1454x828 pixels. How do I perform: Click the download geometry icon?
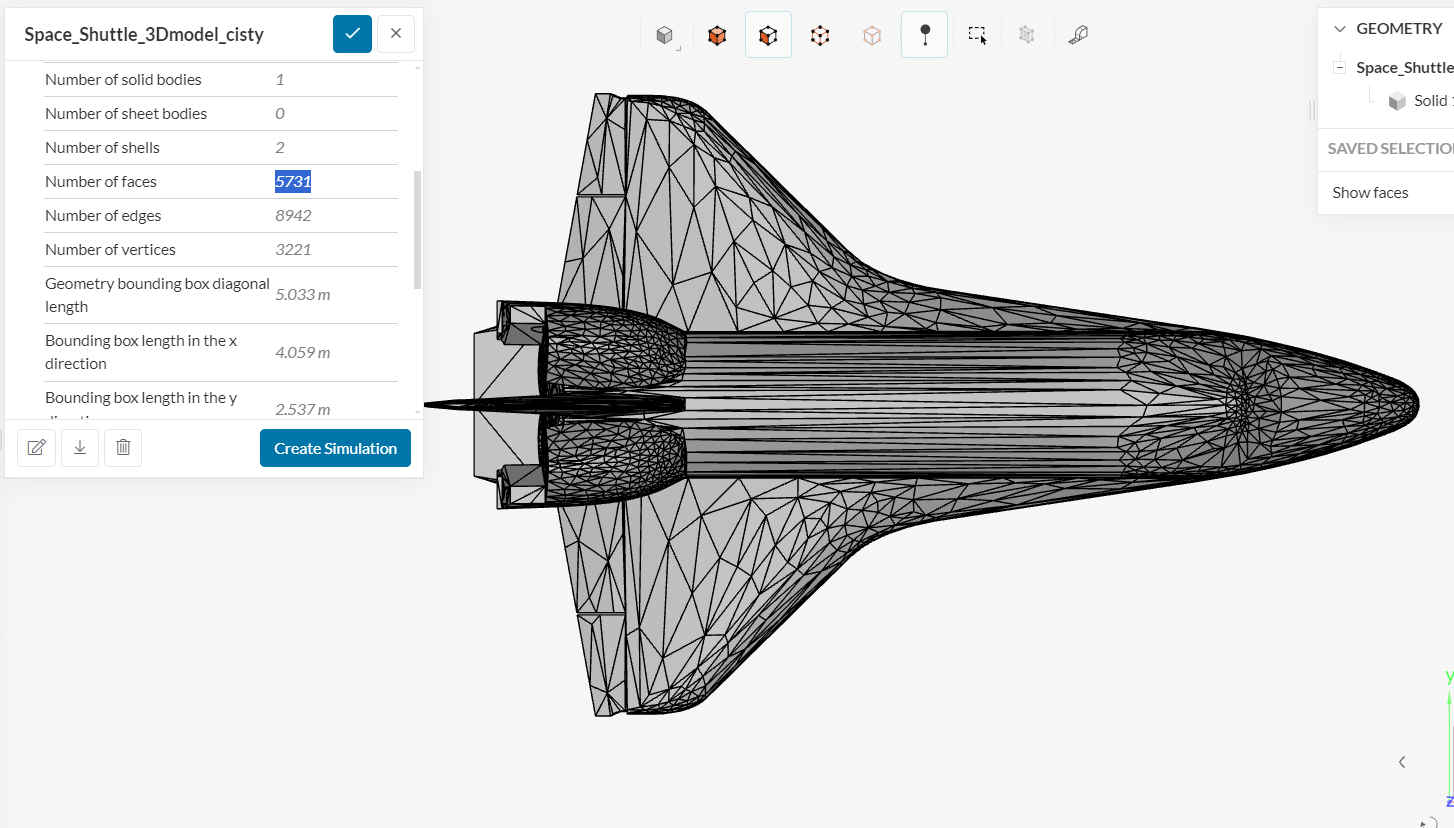(79, 447)
